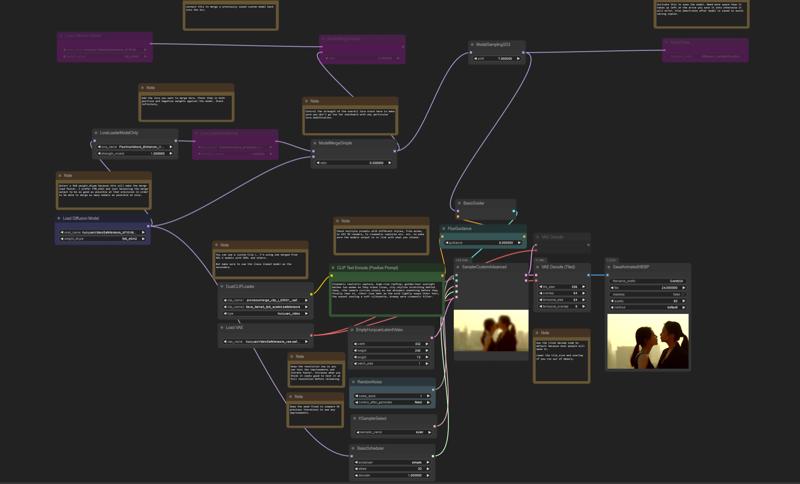
Task: Click the yellow CLIP output dot on DualCLIPLoader
Action: [312, 294]
